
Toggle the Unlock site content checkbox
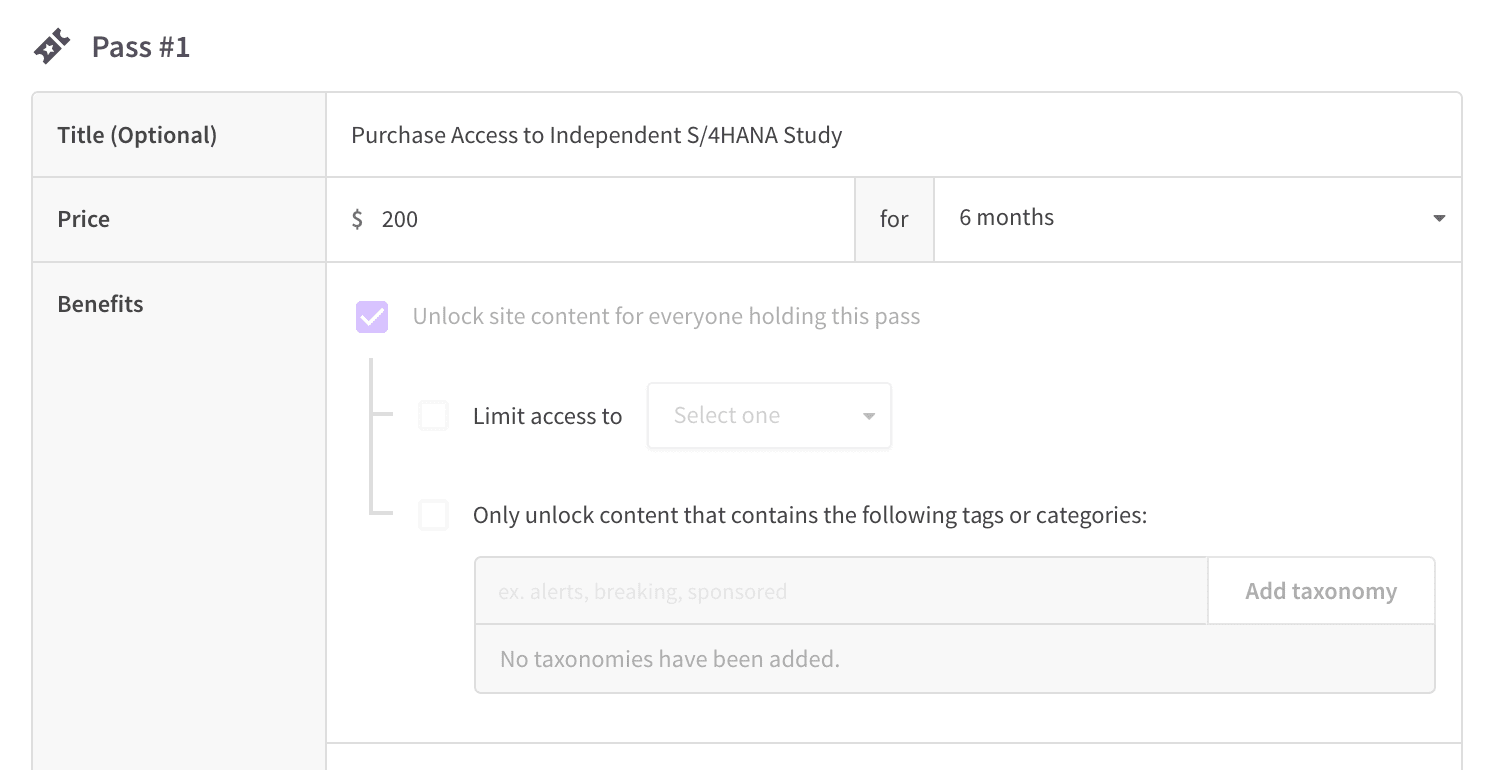coord(372,318)
